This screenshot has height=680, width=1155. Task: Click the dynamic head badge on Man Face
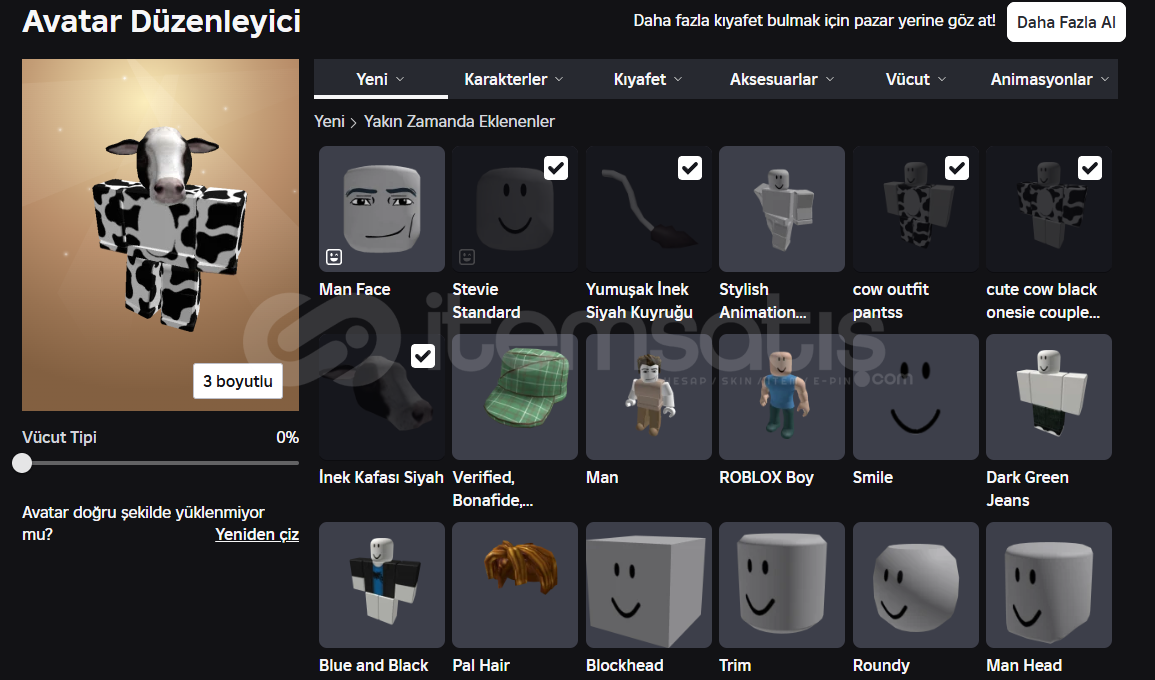tap(334, 256)
